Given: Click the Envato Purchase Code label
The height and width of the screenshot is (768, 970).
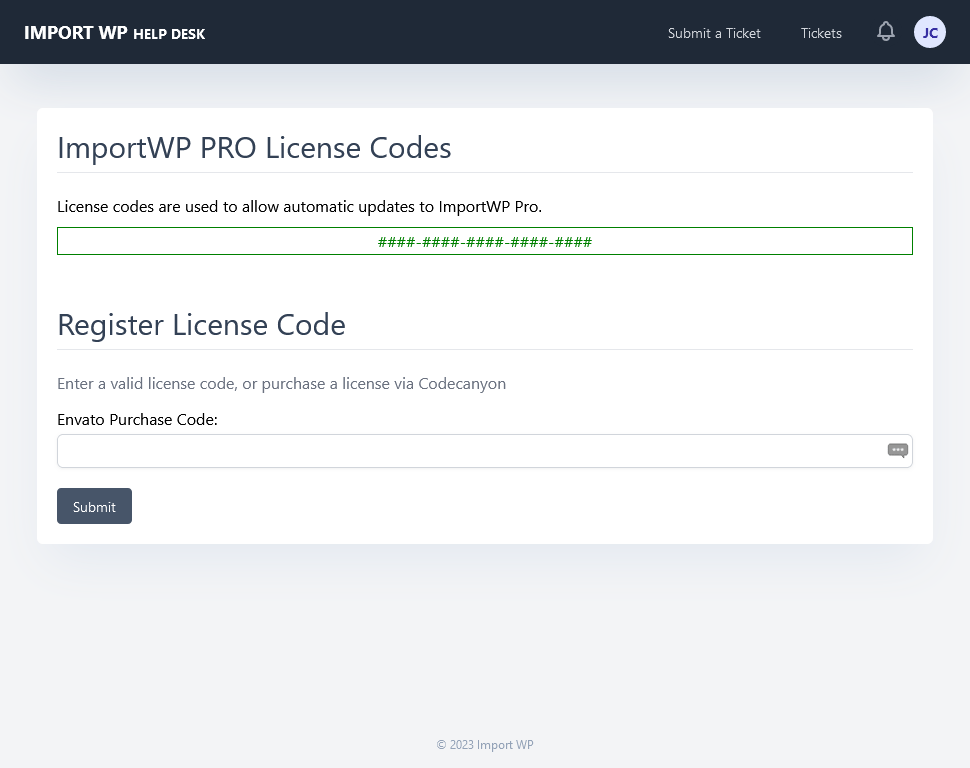Looking at the screenshot, I should [137, 420].
